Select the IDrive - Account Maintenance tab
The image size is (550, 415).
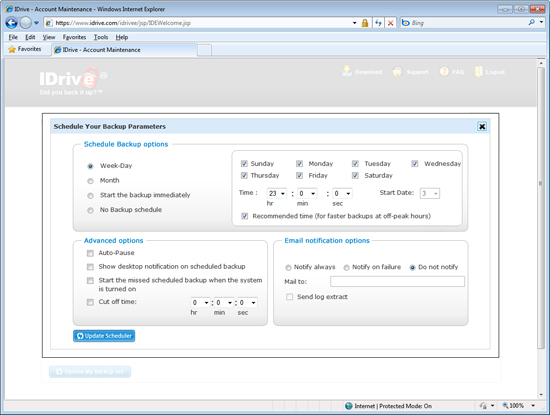tap(124, 50)
